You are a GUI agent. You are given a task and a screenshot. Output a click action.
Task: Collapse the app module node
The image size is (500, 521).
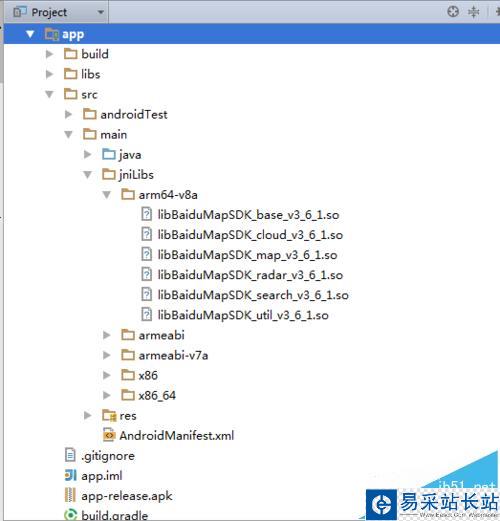pyautogui.click(x=30, y=34)
